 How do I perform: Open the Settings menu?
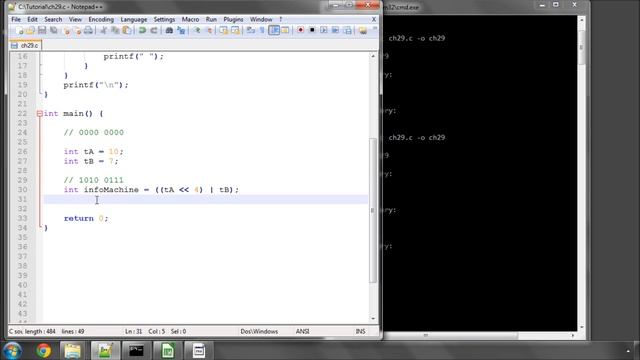coord(164,19)
